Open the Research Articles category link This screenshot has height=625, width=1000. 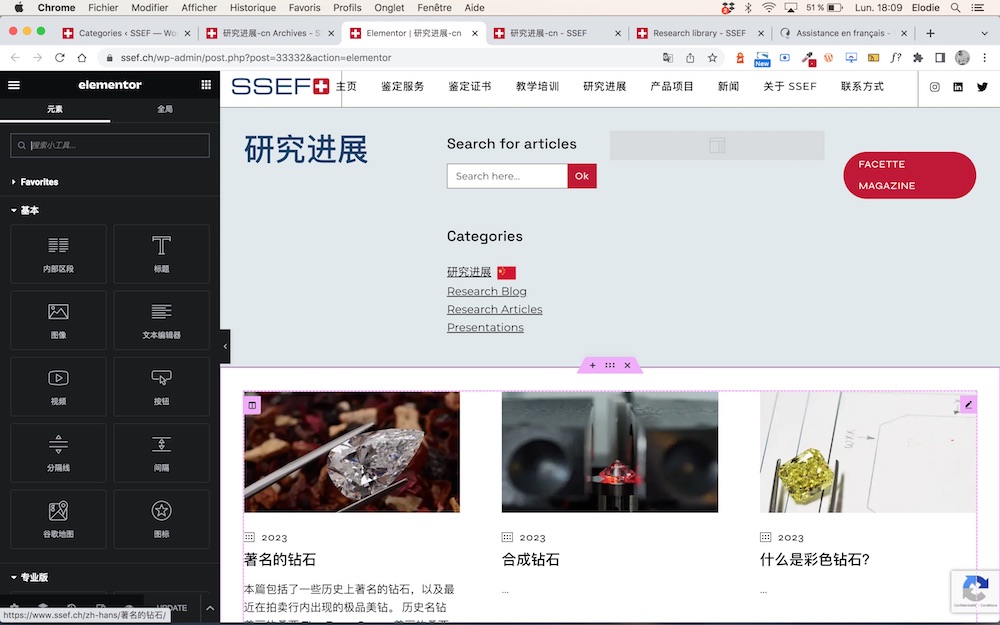(x=495, y=309)
